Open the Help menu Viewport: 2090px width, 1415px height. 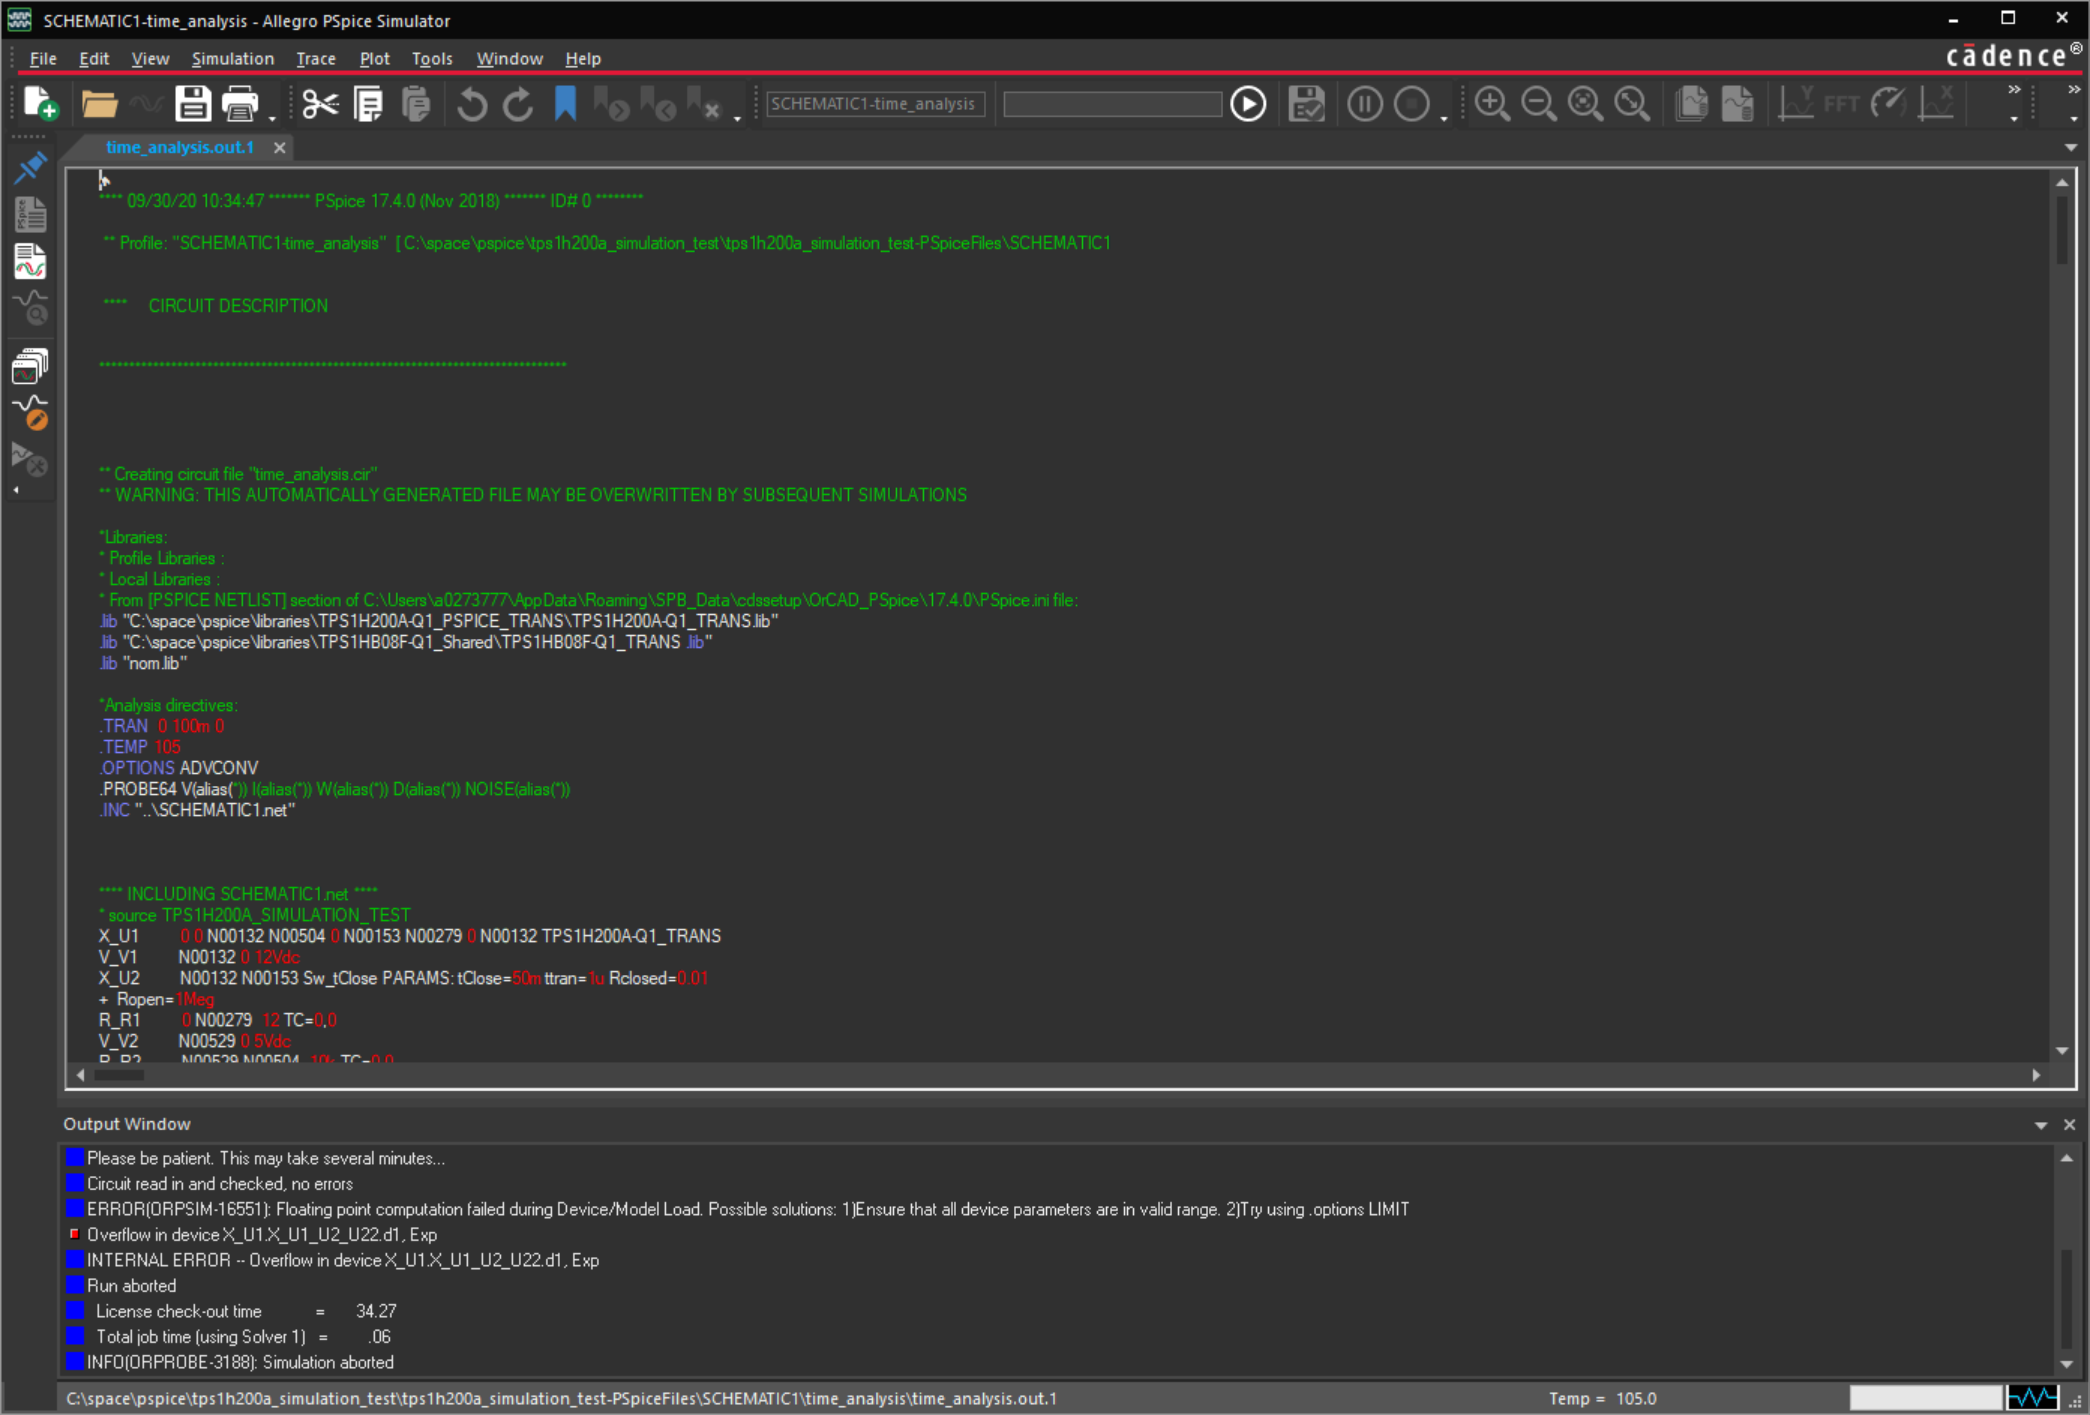tap(583, 58)
